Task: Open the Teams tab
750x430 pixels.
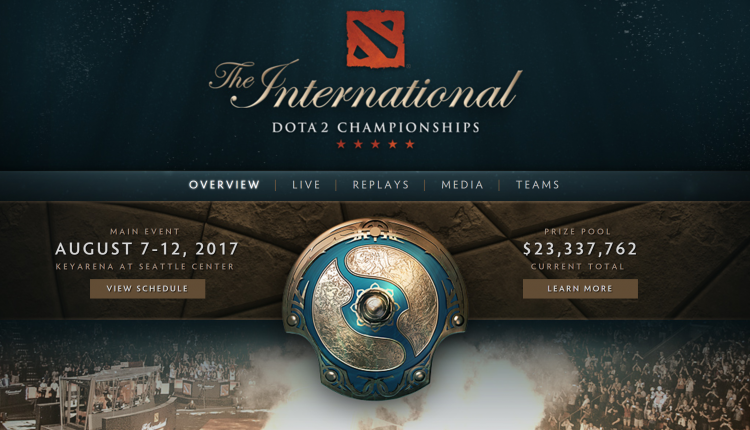Action: pos(538,185)
